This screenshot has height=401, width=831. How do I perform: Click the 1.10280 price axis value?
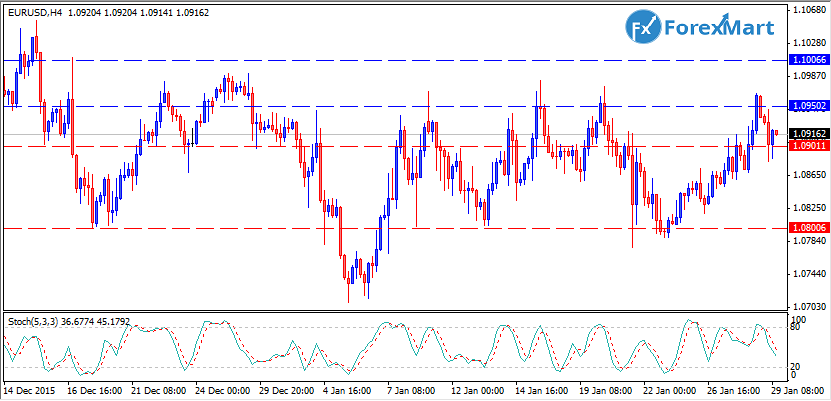tap(808, 42)
